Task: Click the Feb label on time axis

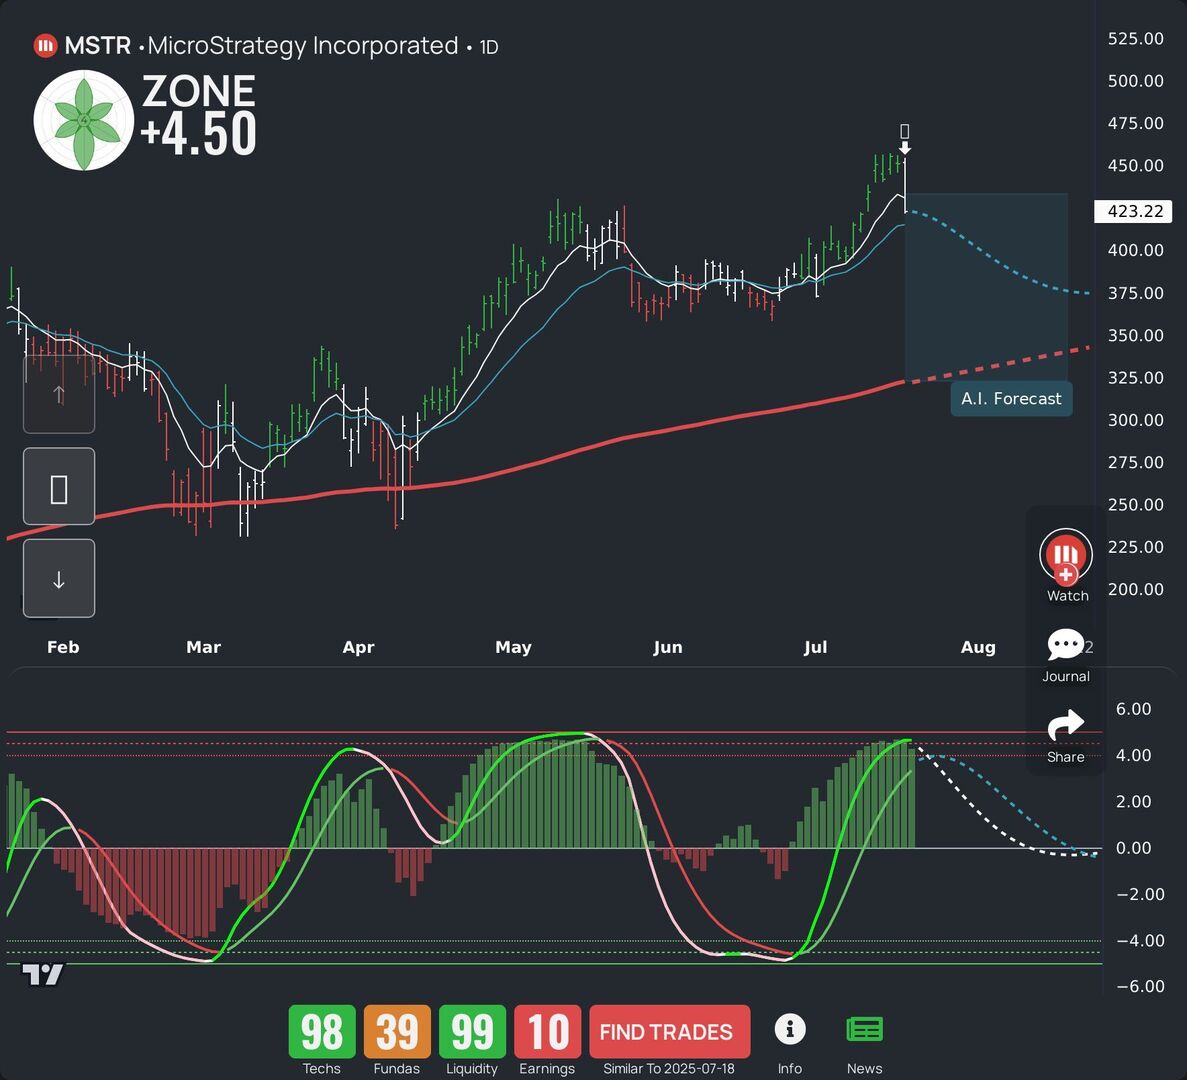Action: 63,647
